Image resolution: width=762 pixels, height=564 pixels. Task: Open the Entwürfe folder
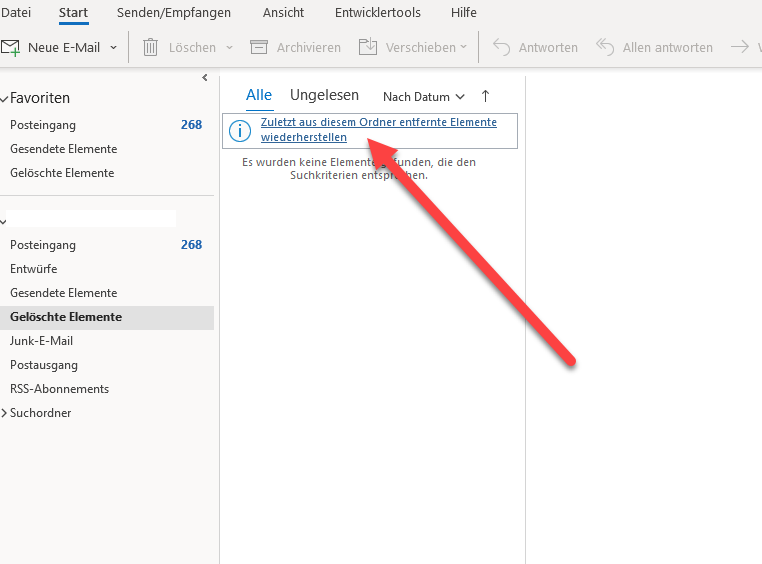[33, 269]
